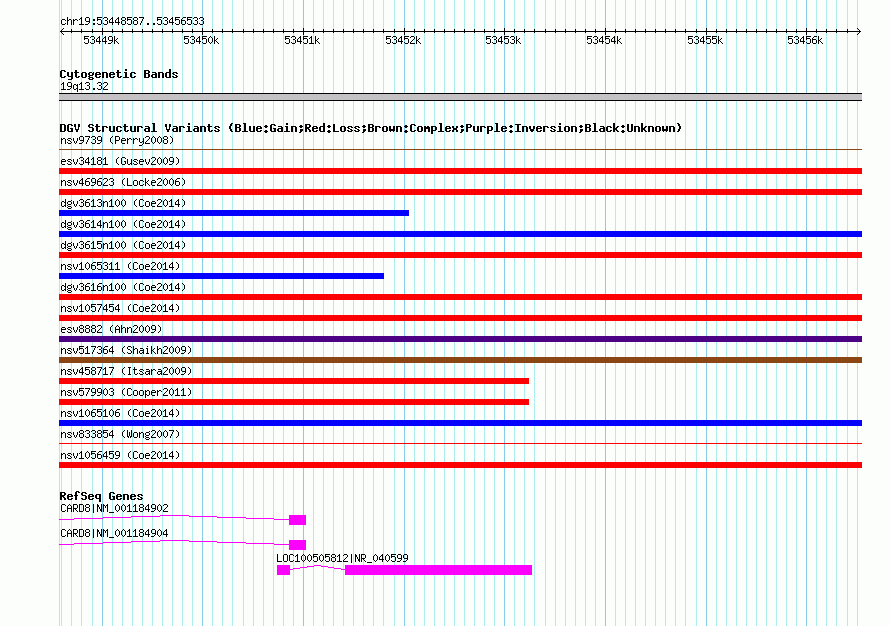Select the 19q13.32 band label
This screenshot has height=626, width=890.
pos(84,86)
